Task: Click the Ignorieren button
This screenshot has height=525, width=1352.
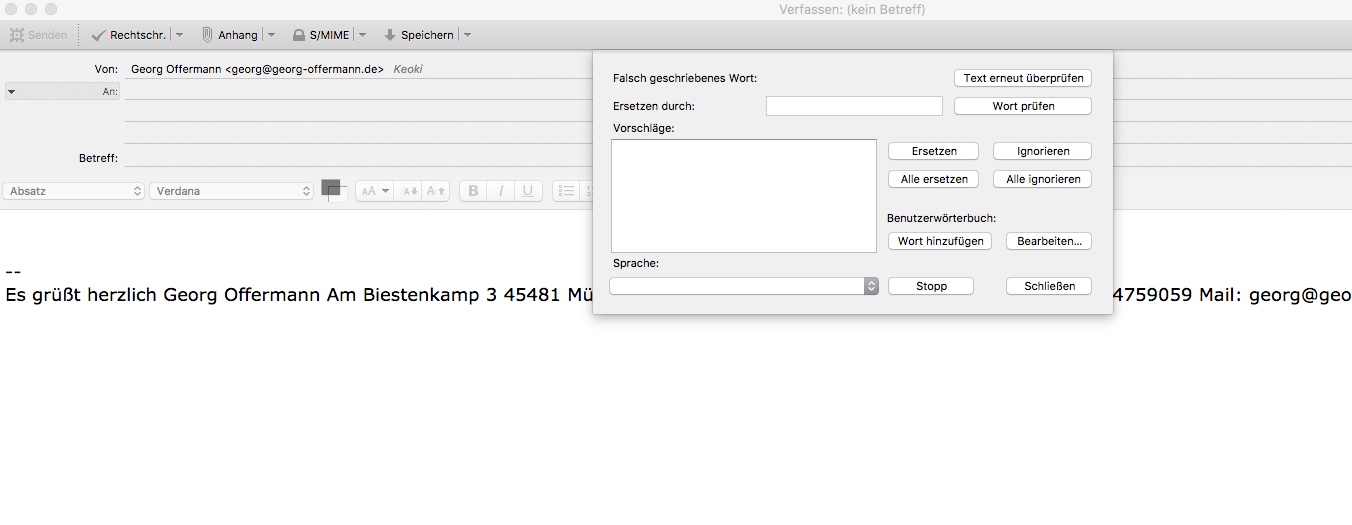Action: [x=1043, y=151]
